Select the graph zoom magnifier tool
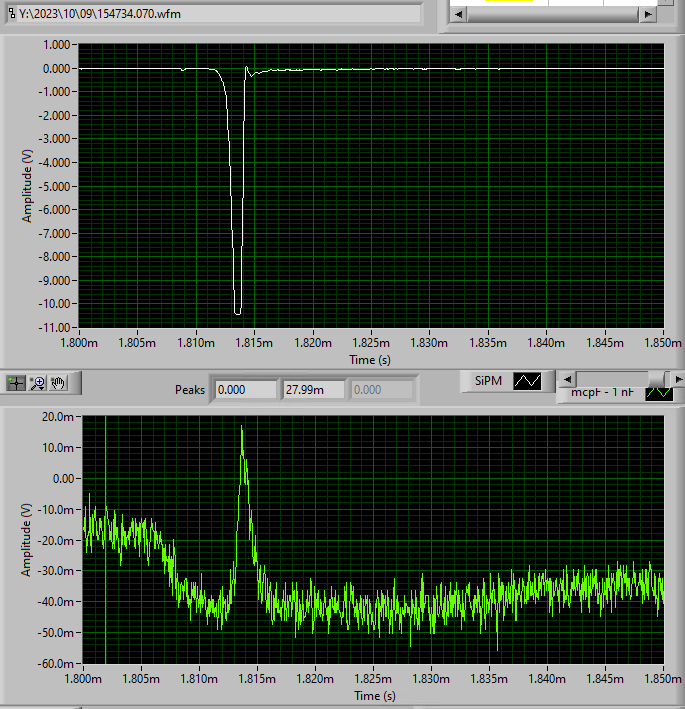This screenshot has height=709, width=685. (x=37, y=383)
